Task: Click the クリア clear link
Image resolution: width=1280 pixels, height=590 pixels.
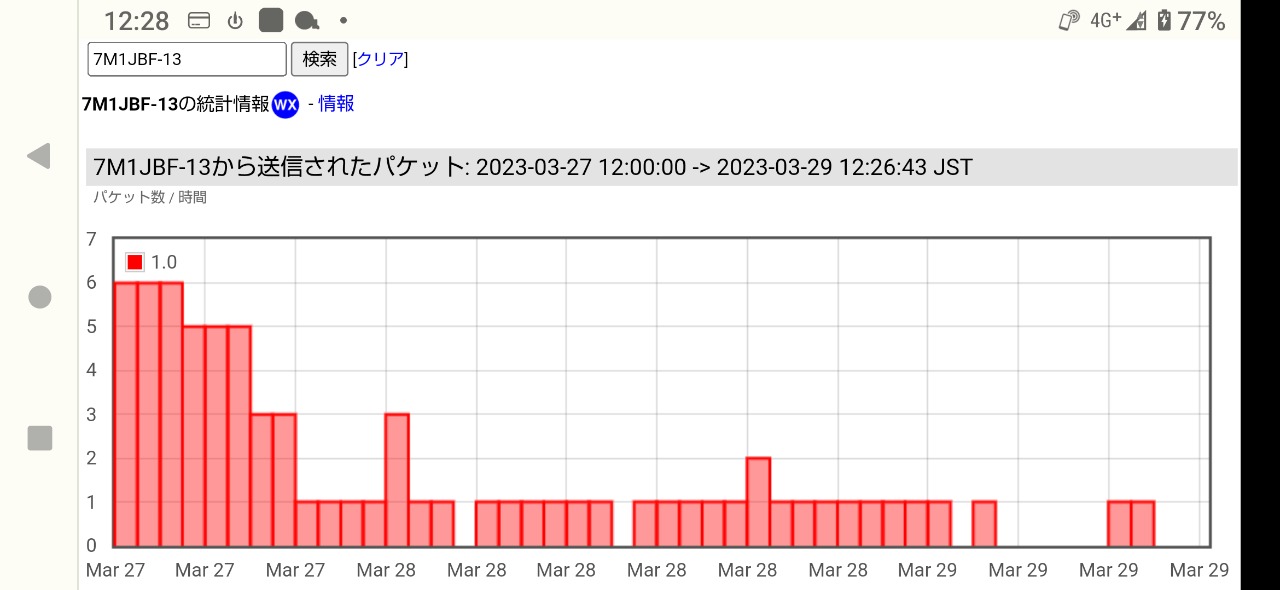Action: [x=380, y=59]
